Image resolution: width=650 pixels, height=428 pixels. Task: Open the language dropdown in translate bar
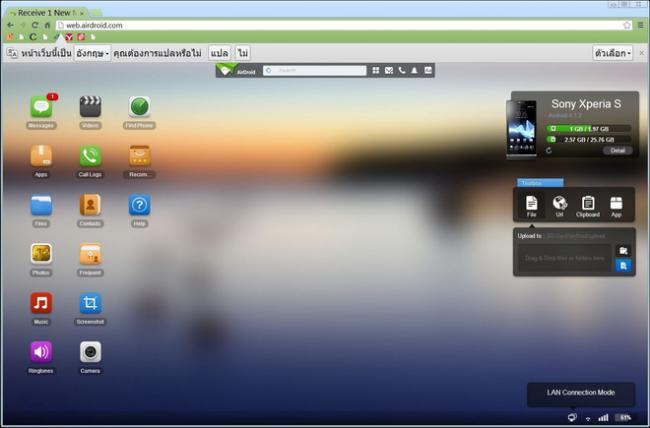pos(92,54)
